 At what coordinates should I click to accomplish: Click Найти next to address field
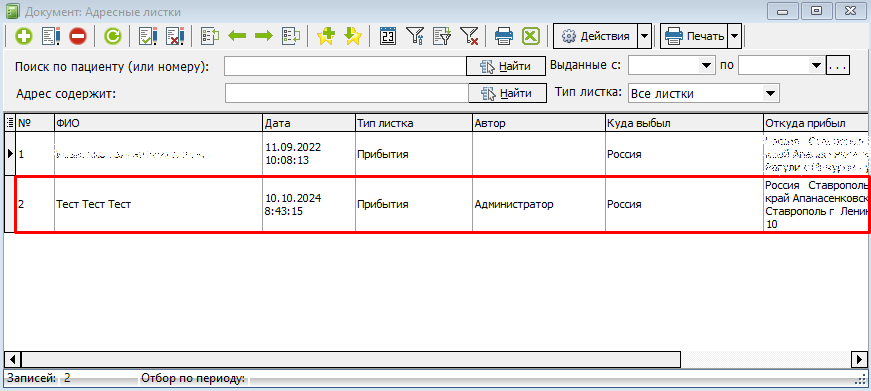click(x=508, y=93)
